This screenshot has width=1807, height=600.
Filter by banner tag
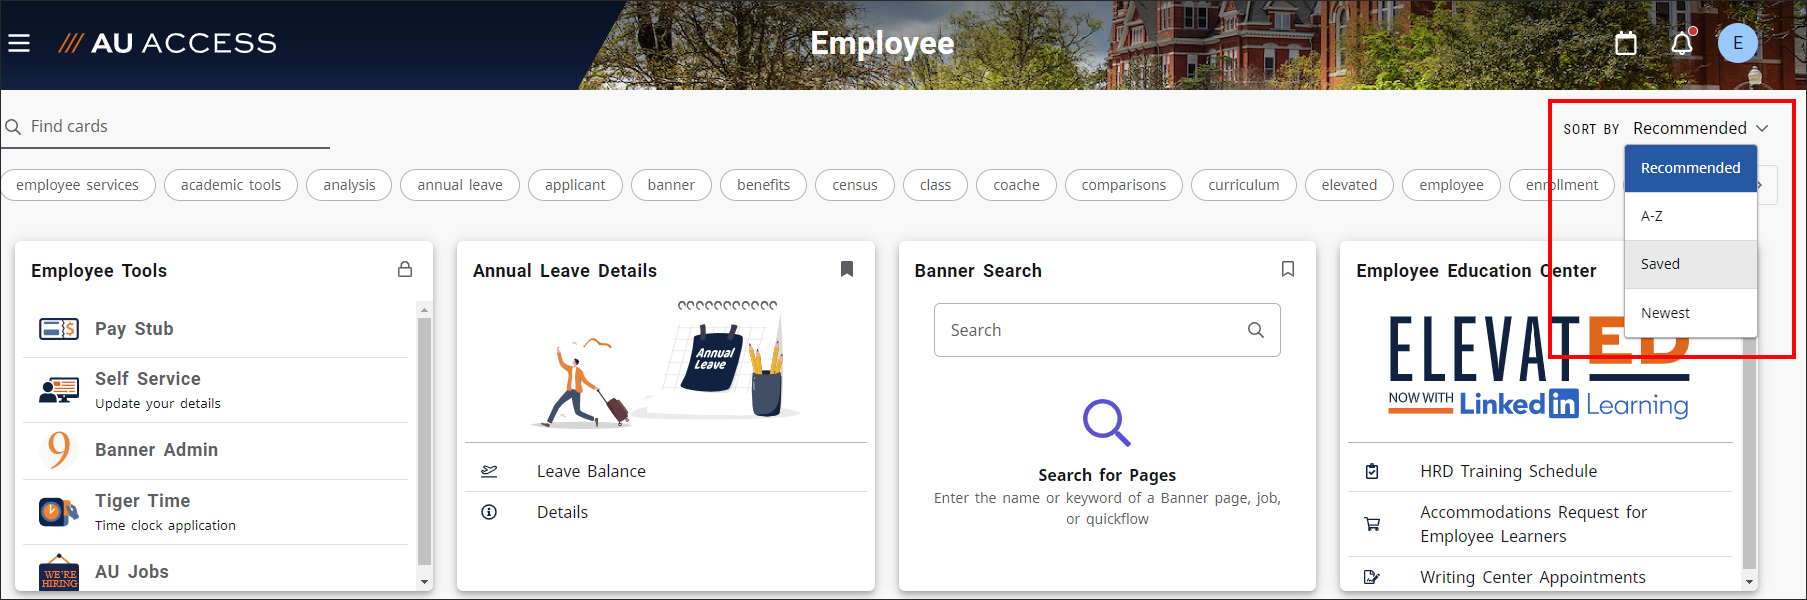click(671, 185)
